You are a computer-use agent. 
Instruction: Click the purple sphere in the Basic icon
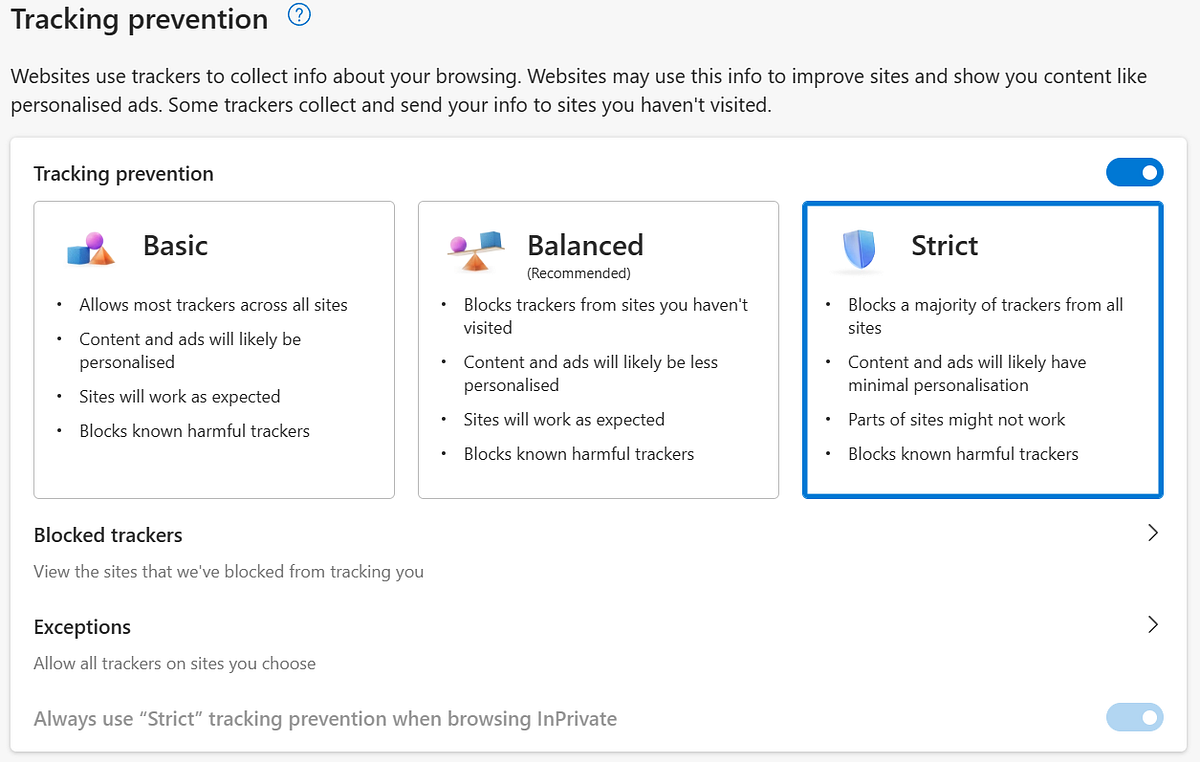click(96, 240)
